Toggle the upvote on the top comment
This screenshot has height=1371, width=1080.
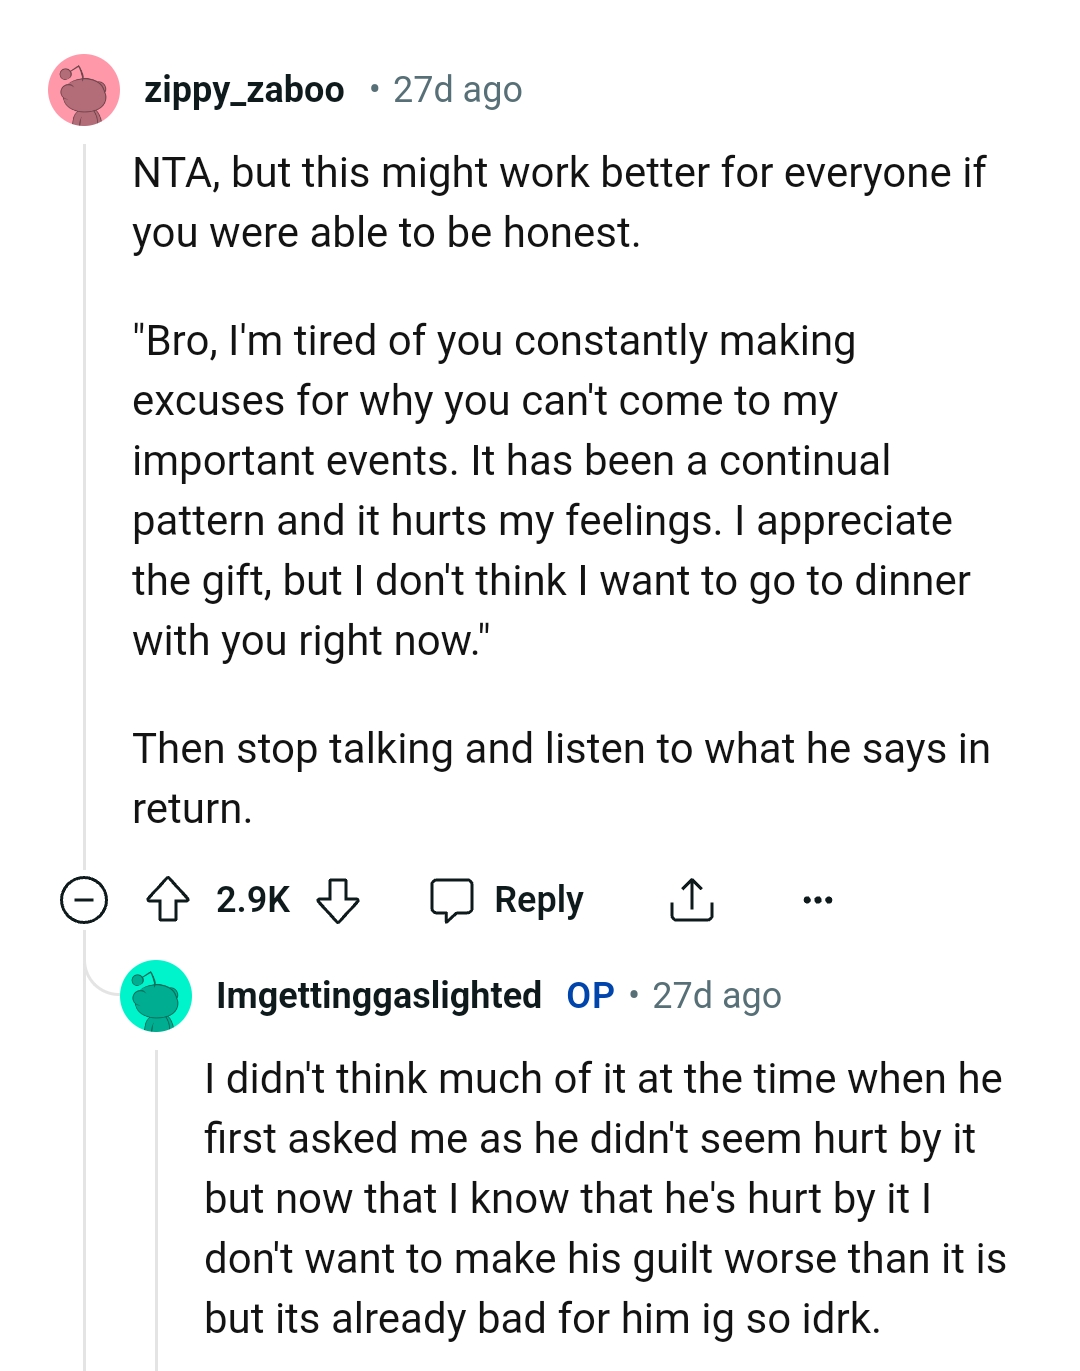point(171,899)
